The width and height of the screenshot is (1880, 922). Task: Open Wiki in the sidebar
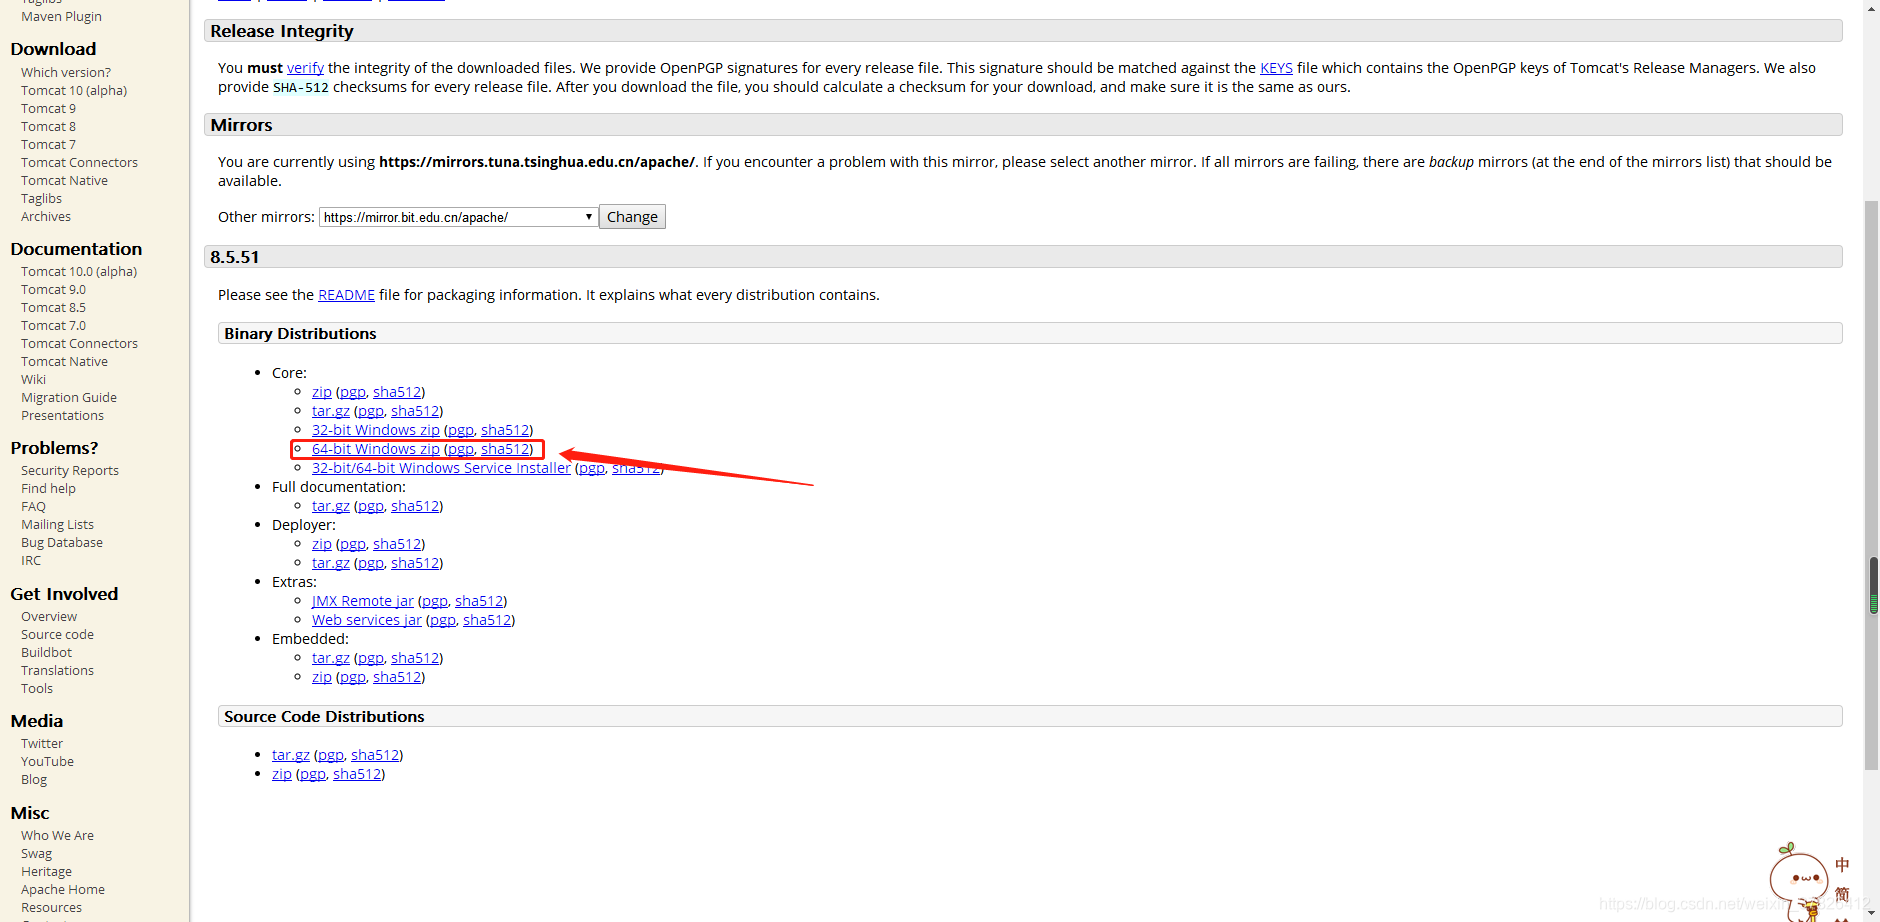click(33, 379)
